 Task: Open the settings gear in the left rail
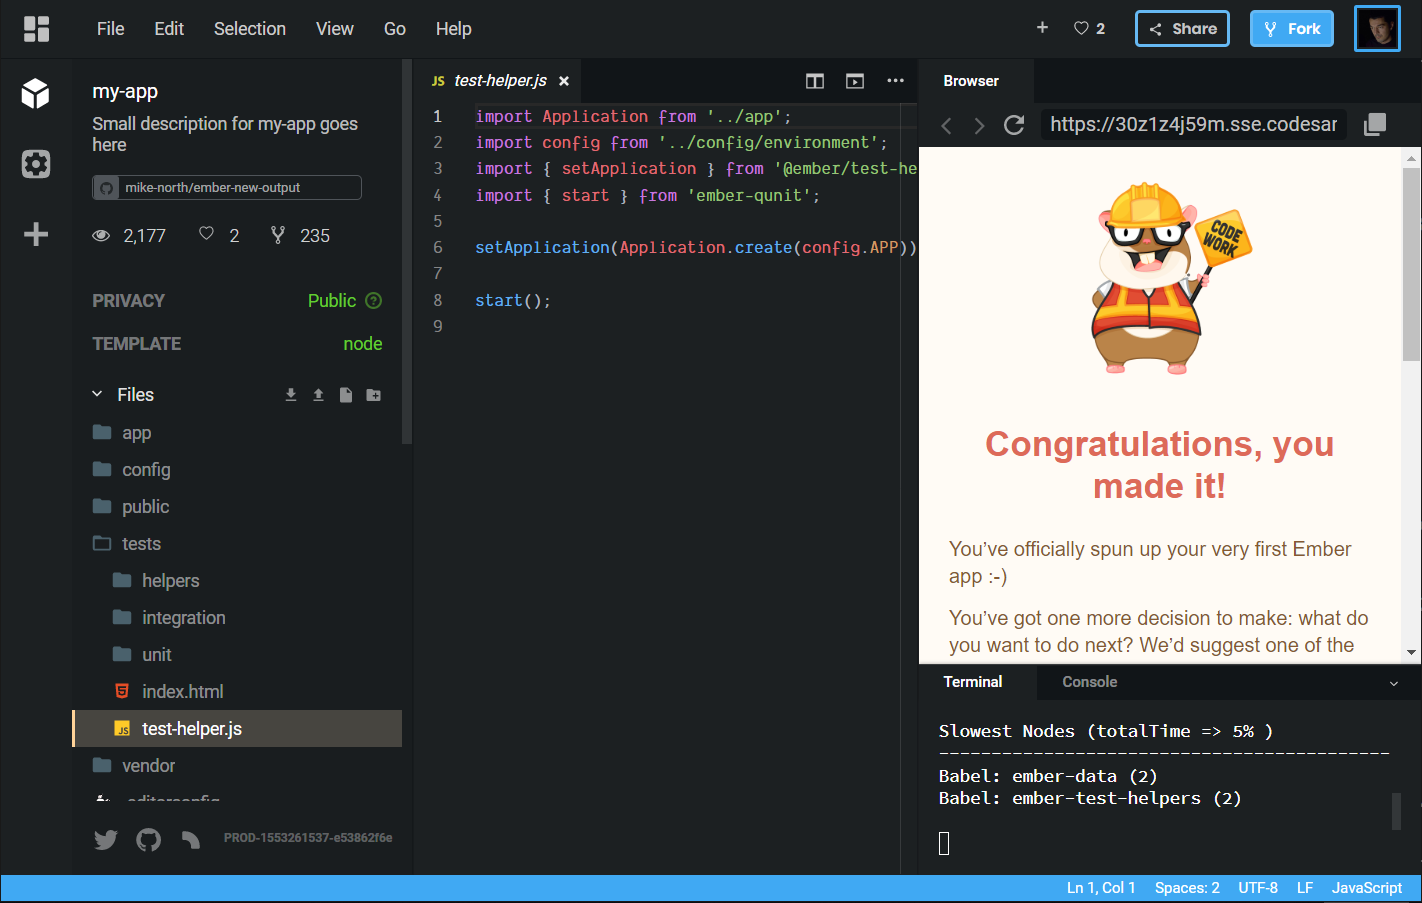click(36, 164)
